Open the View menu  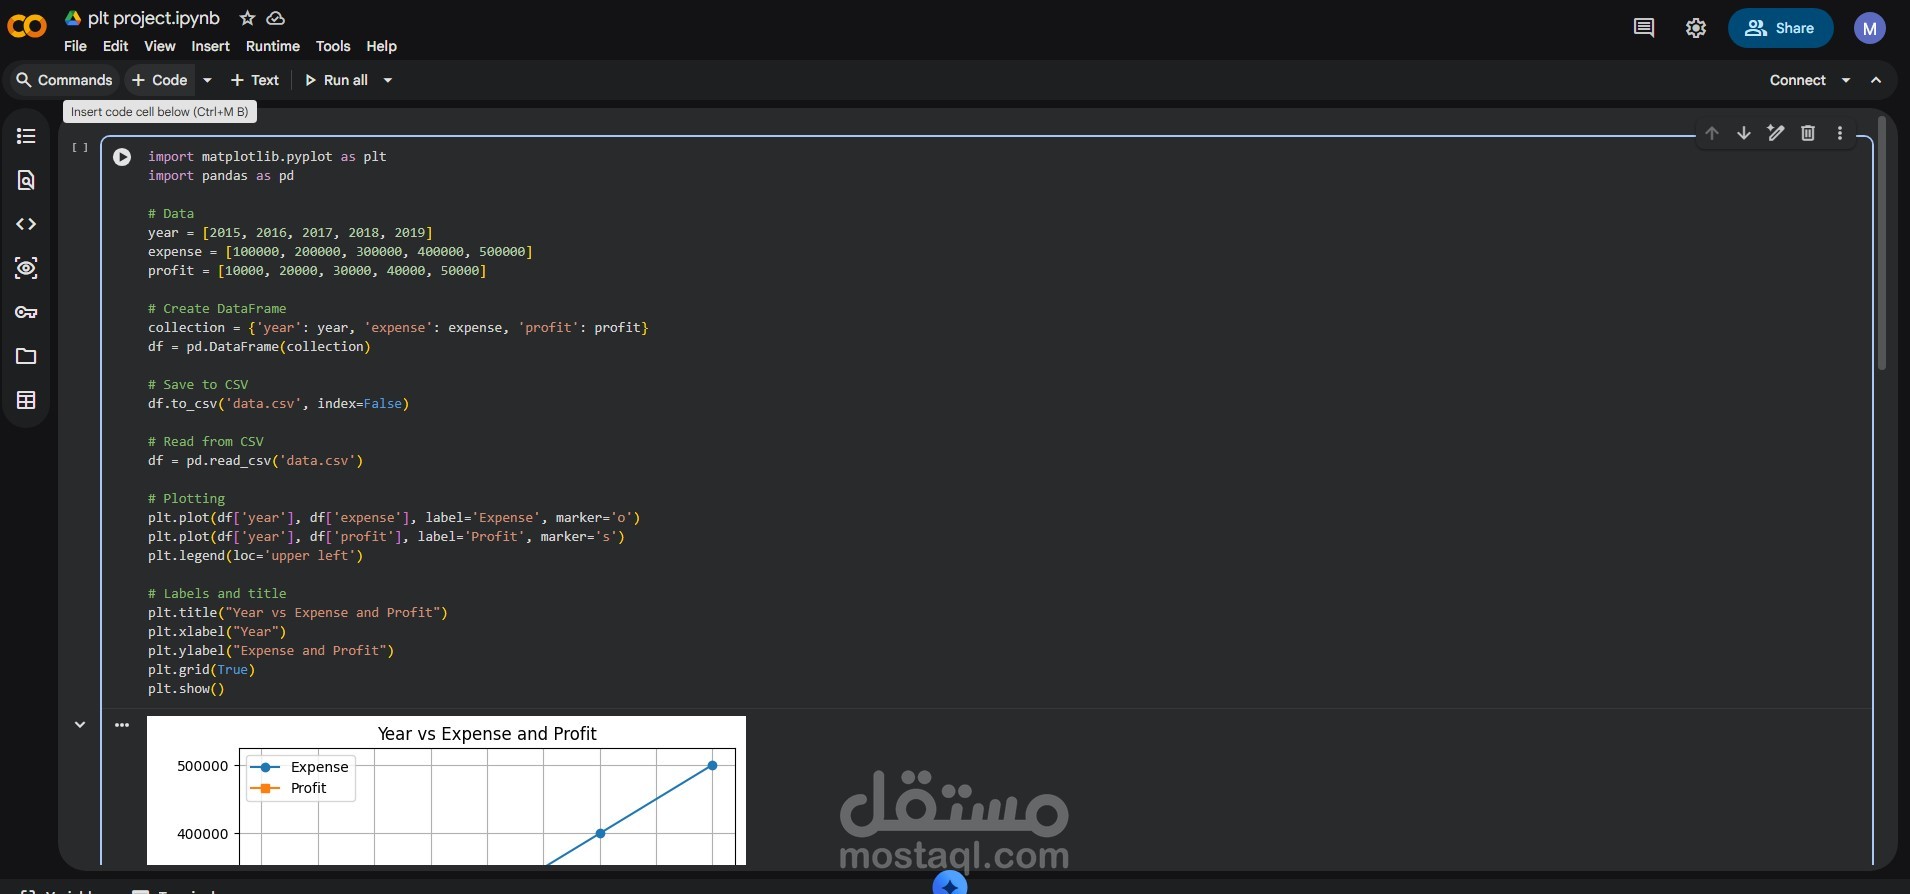(x=160, y=46)
